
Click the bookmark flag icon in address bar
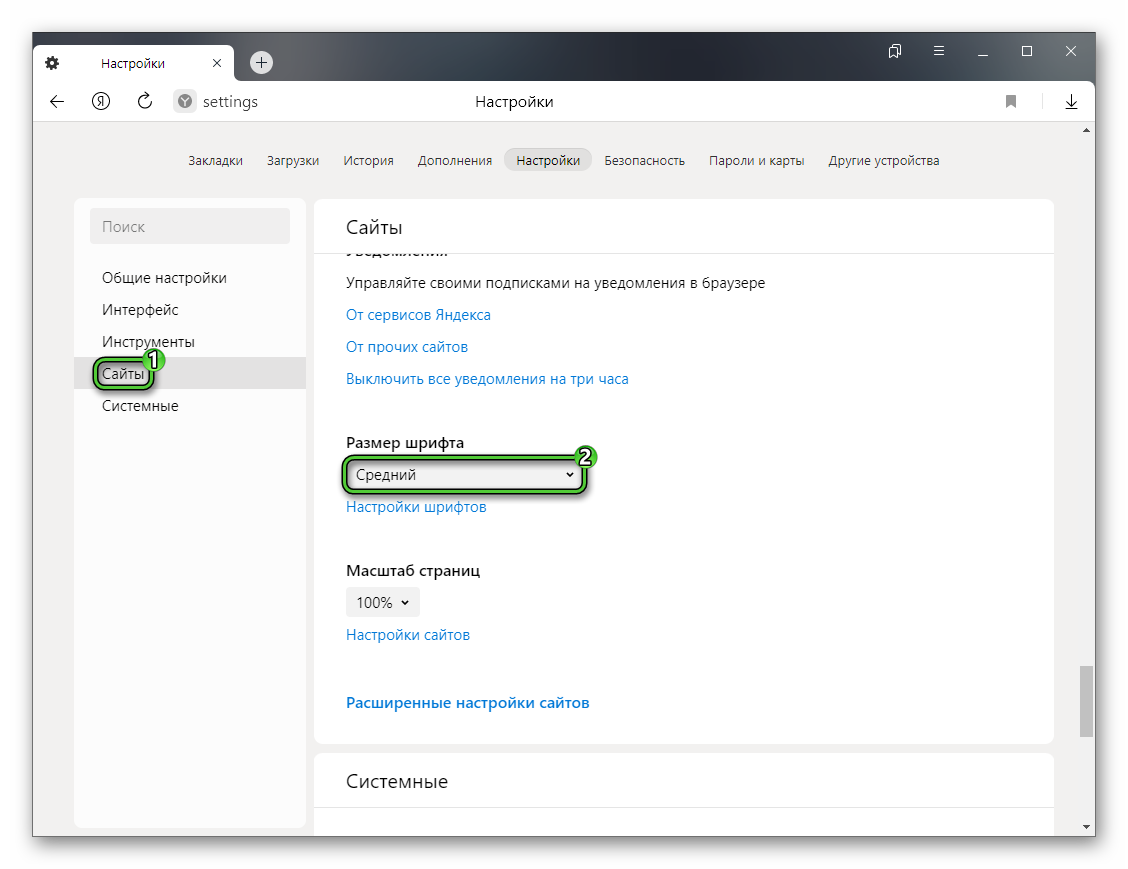click(1011, 102)
